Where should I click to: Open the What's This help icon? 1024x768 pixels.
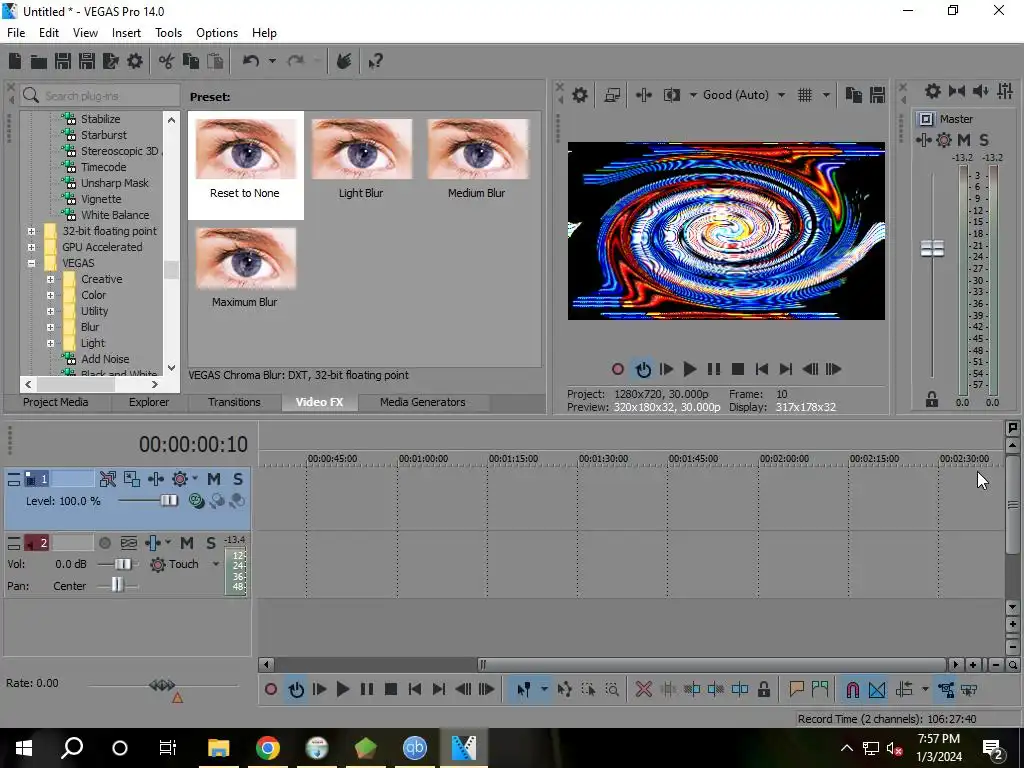click(375, 61)
